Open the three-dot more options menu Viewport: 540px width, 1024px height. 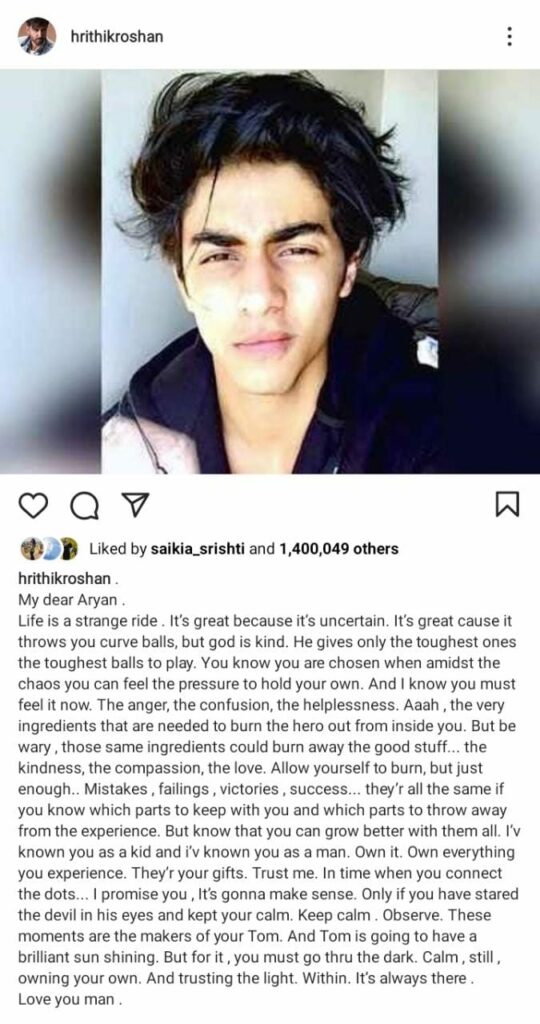click(509, 36)
